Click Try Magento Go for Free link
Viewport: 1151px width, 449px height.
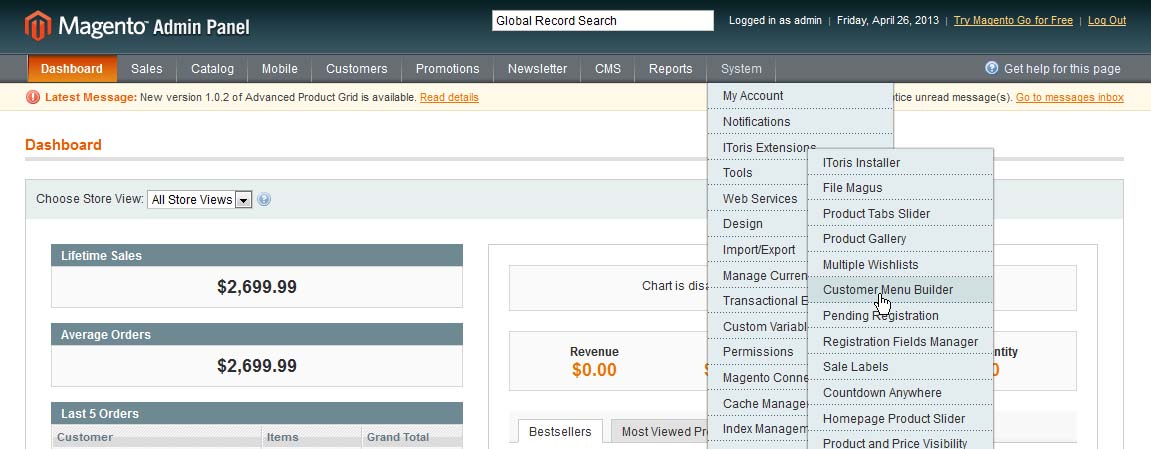tap(1013, 21)
